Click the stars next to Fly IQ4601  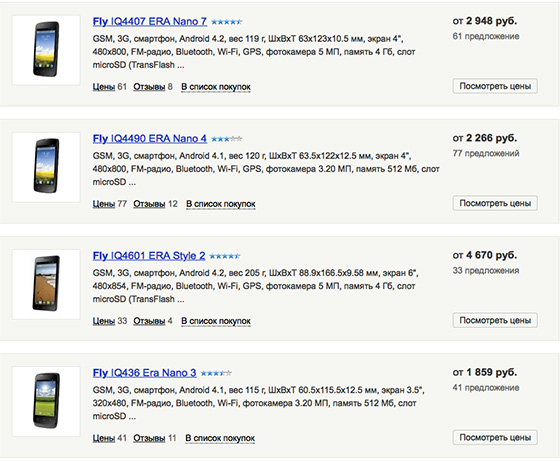click(225, 256)
